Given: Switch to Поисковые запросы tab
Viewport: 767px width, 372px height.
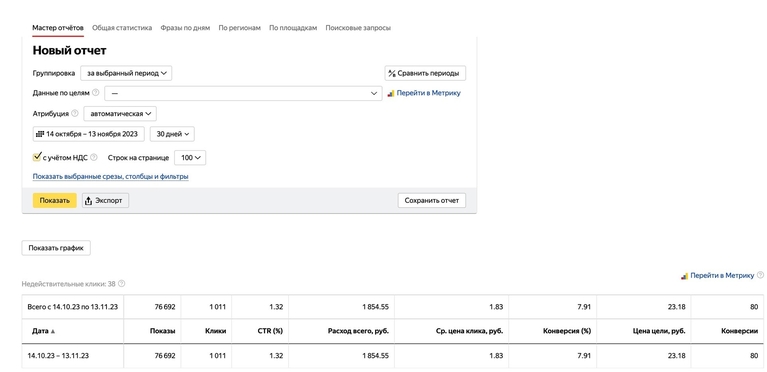Looking at the screenshot, I should click(x=358, y=28).
